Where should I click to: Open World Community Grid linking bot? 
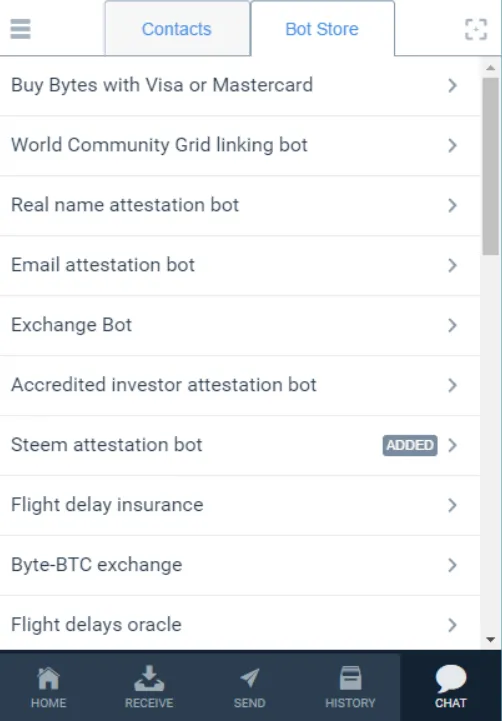[x=240, y=145]
